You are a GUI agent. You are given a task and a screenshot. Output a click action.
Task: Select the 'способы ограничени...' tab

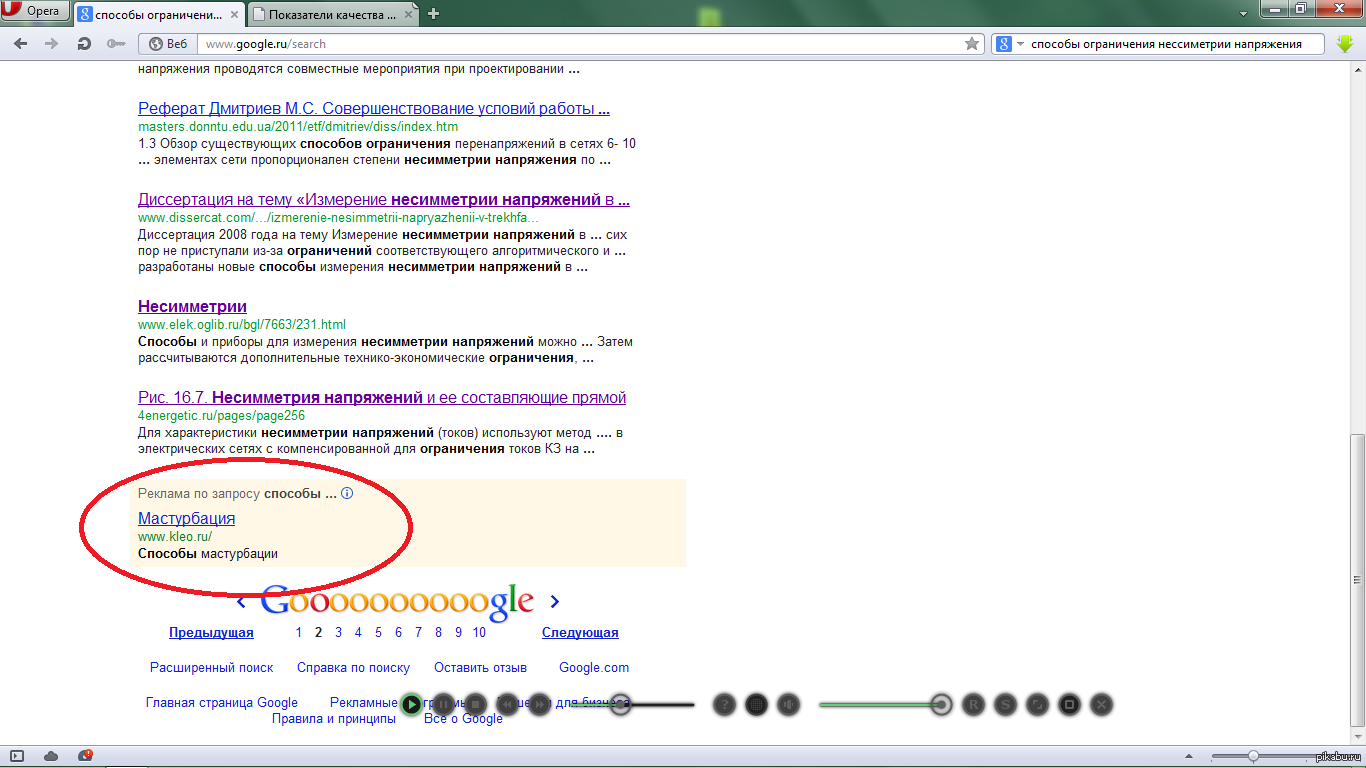pyautogui.click(x=158, y=14)
